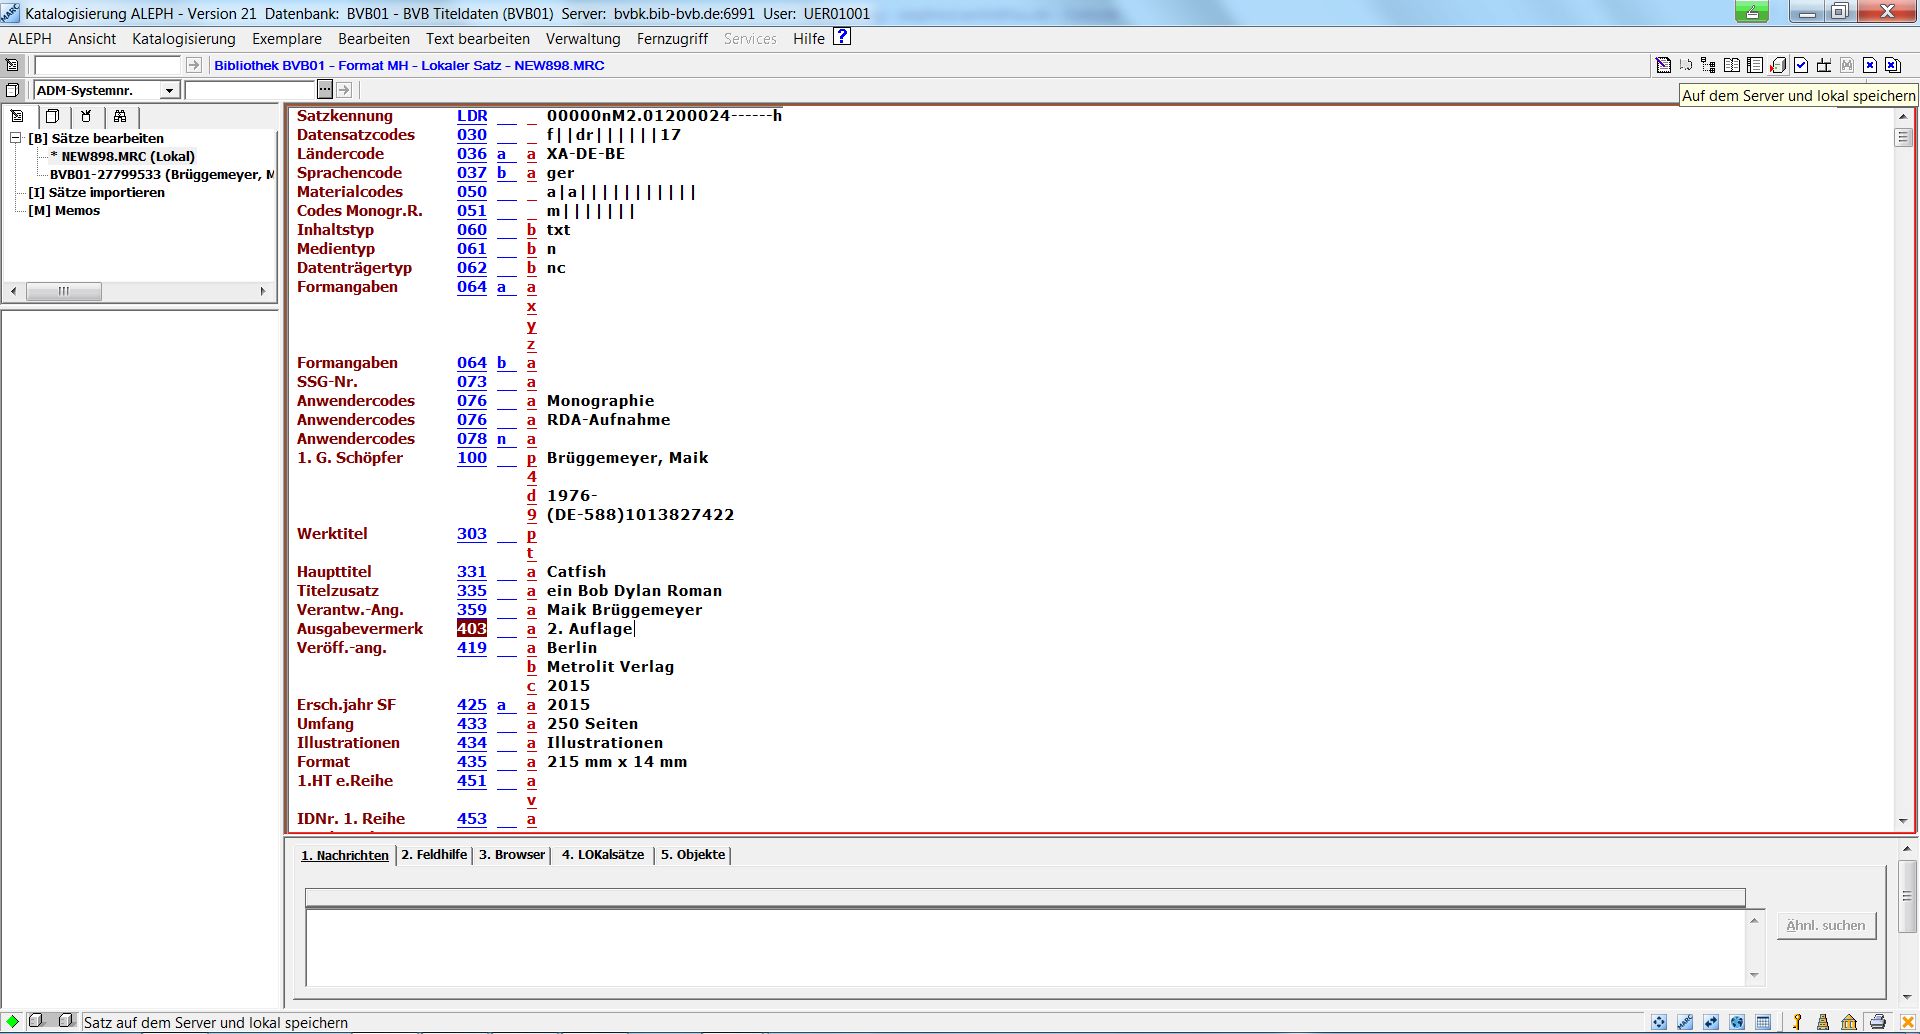The height and width of the screenshot is (1034, 1920).
Task: Switch to the LOKalsätze tab
Action: point(603,855)
